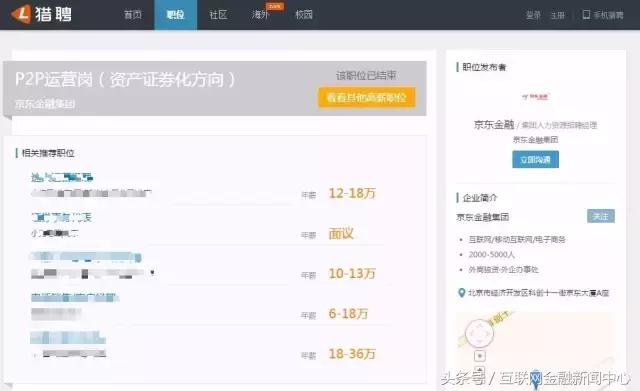This screenshot has height=391, width=640.
Task: Select the 职位 tab
Action: pyautogui.click(x=176, y=15)
